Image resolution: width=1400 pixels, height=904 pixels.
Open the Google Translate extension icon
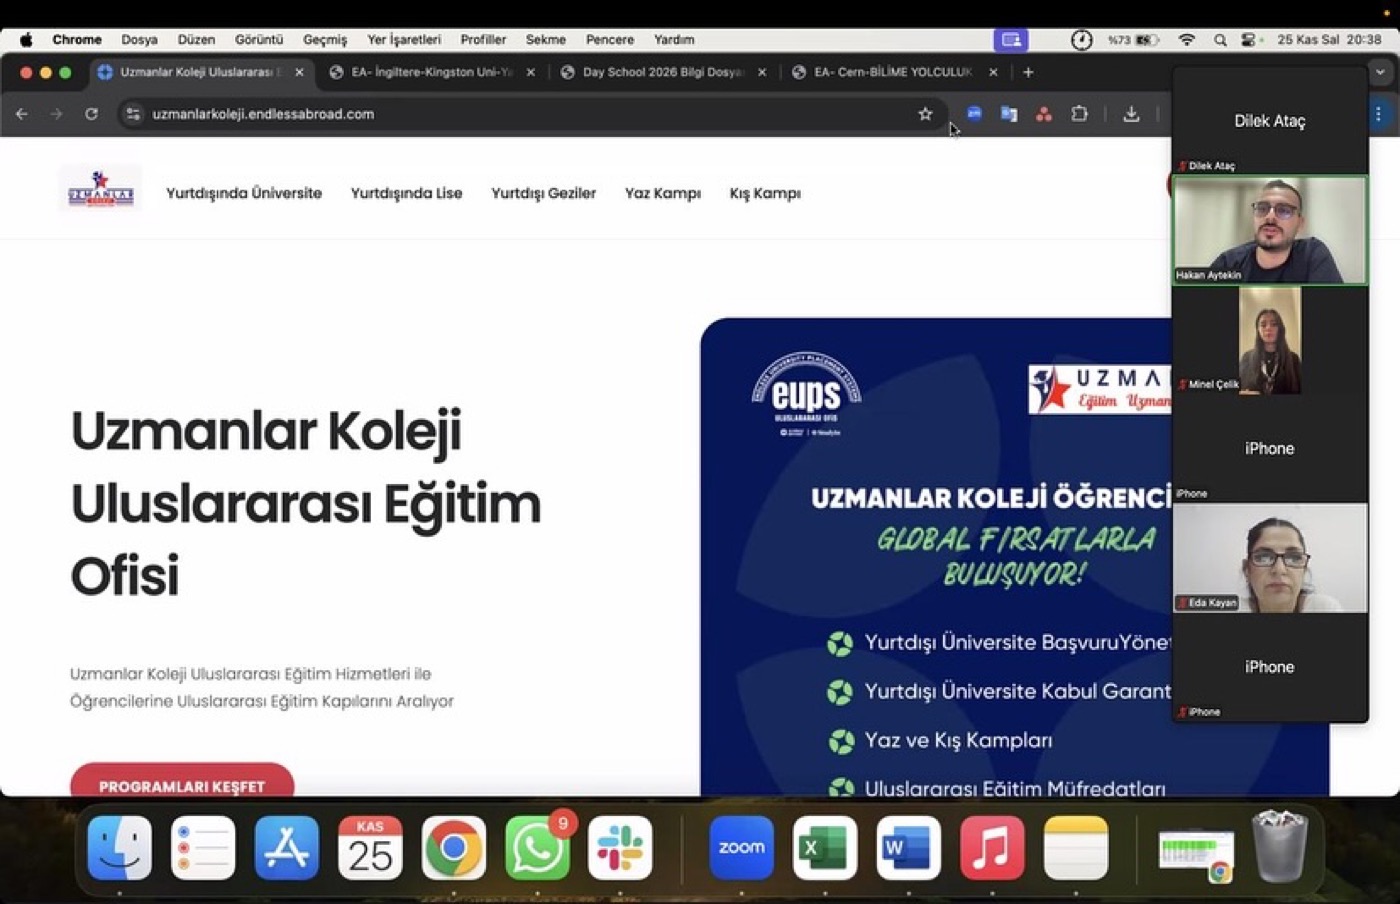[x=1009, y=114]
